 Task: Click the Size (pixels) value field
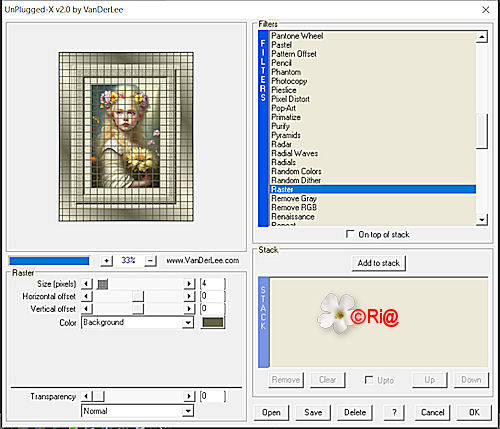[x=213, y=284]
